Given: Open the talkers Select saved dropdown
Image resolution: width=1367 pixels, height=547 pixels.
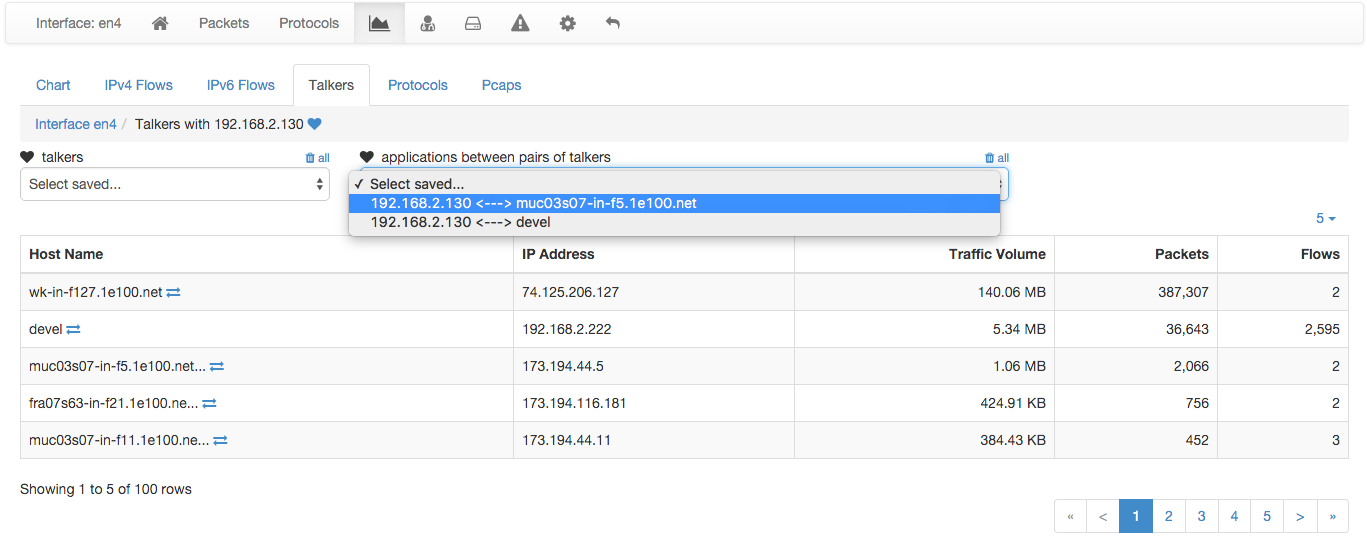Looking at the screenshot, I should (175, 184).
